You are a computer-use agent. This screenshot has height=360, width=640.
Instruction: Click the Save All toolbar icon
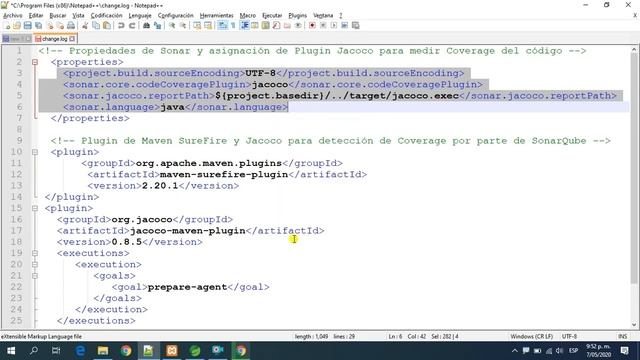pyautogui.click(x=38, y=25)
